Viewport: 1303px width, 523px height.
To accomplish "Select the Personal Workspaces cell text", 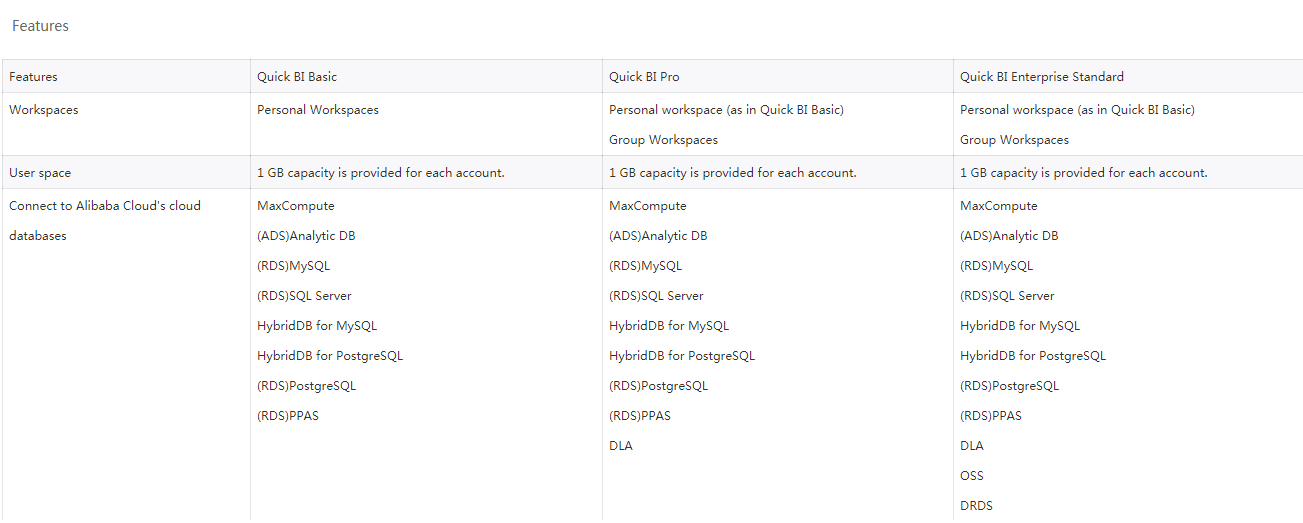I will [318, 110].
